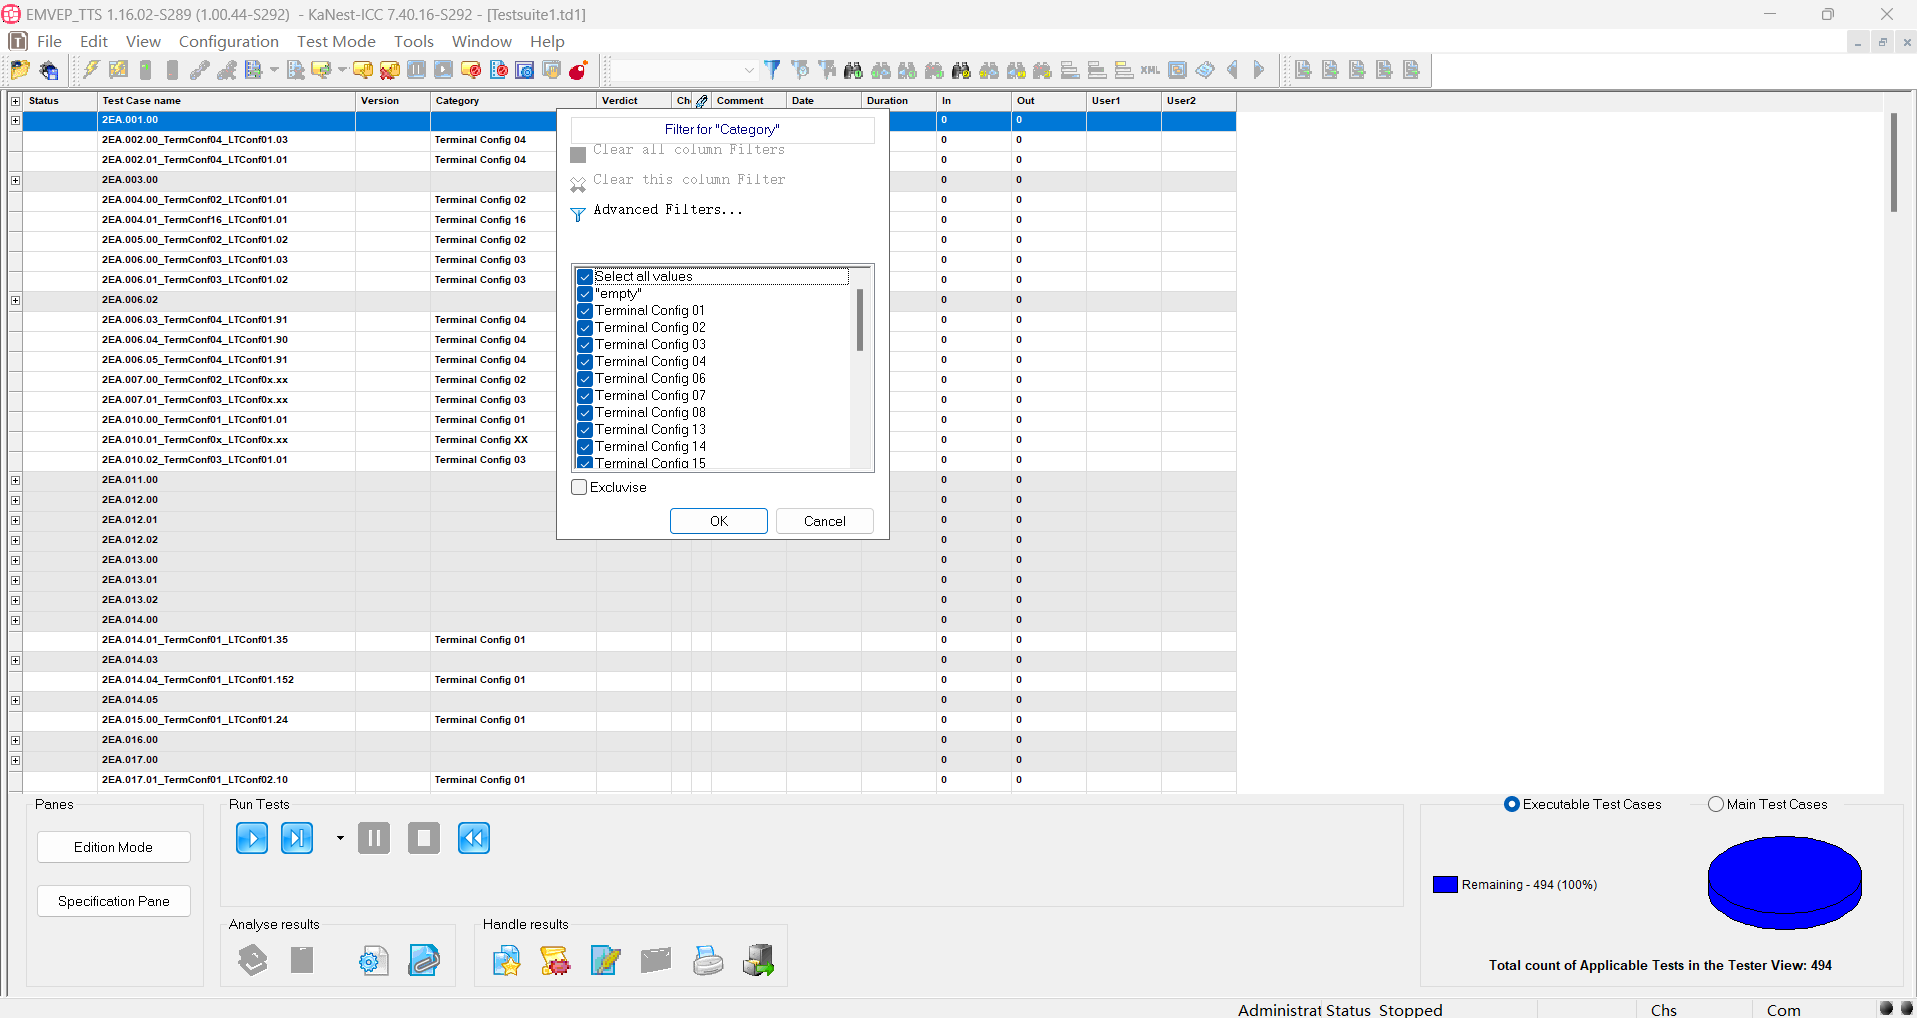Expand the 2EA.003.00 test case row
Screen dimensions: 1917x1018
click(15, 180)
